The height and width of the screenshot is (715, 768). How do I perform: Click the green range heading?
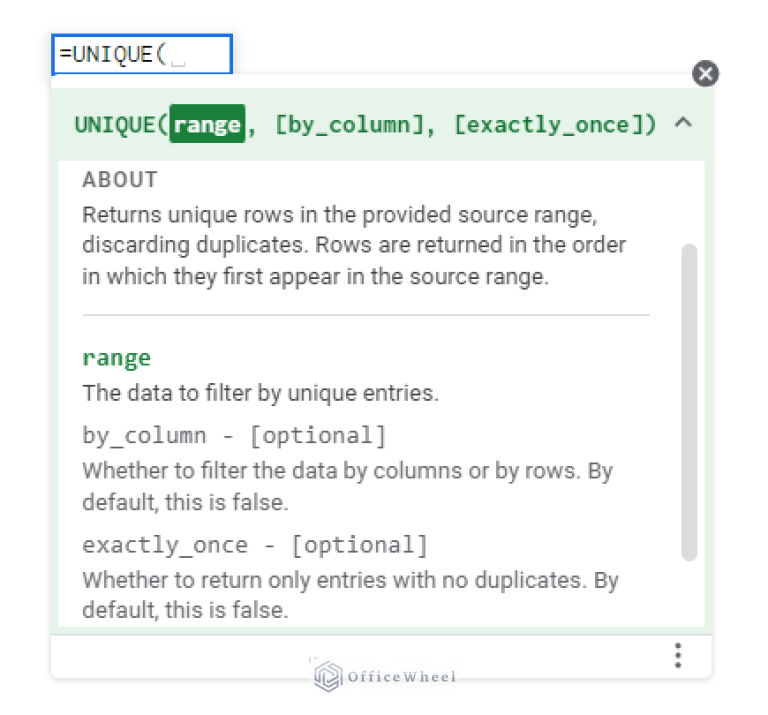[117, 358]
